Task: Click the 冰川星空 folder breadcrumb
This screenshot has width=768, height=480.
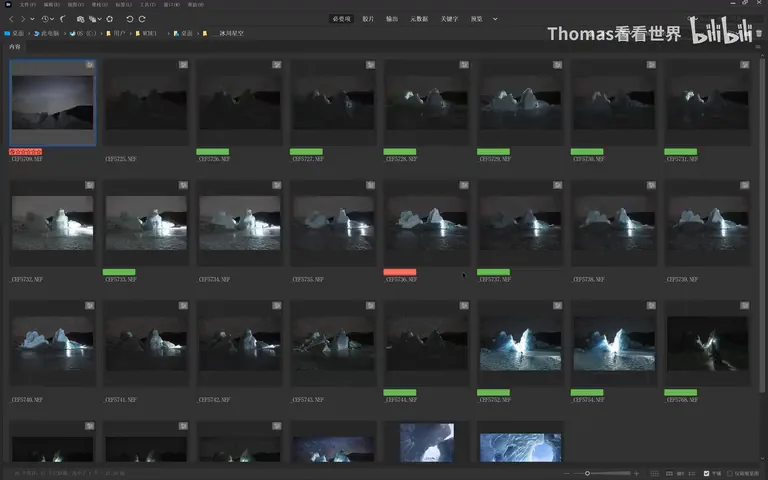Action: tap(223, 33)
